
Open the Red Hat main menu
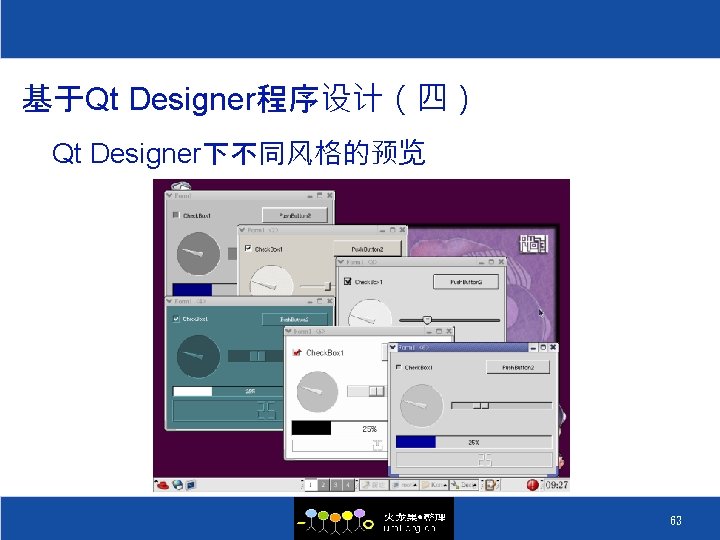click(162, 484)
